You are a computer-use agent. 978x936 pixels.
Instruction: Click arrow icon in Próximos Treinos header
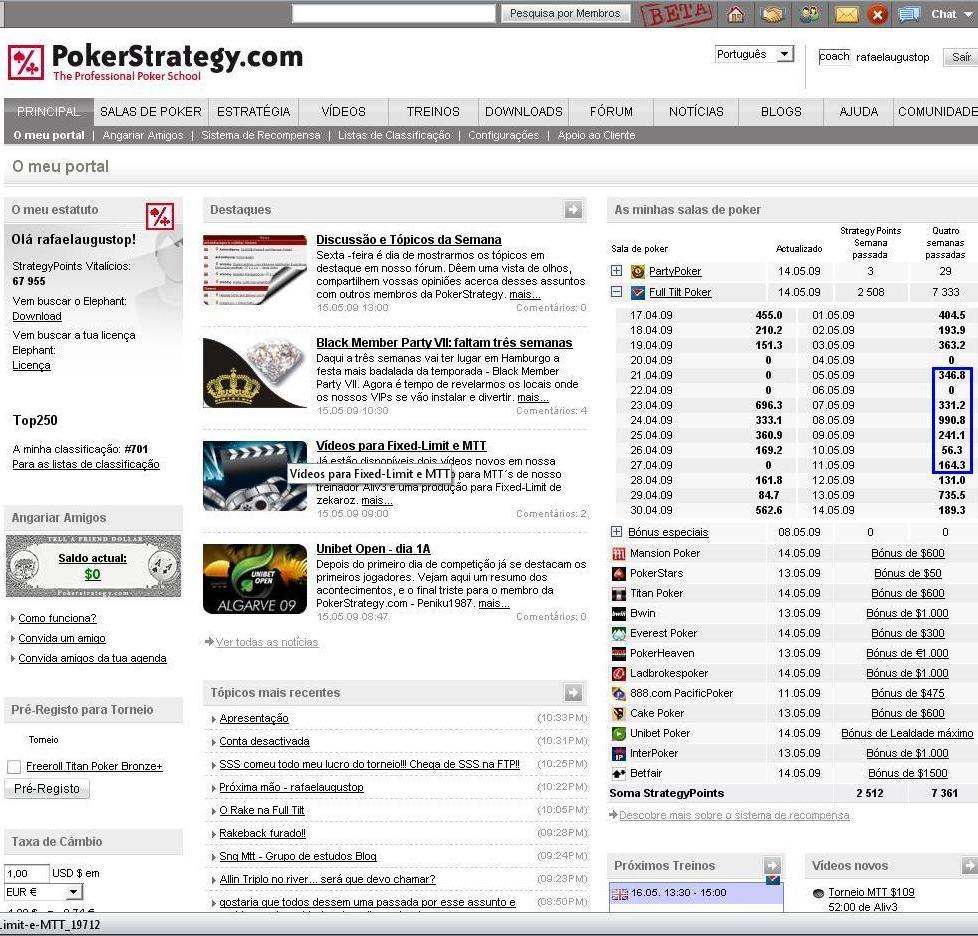tap(772, 866)
